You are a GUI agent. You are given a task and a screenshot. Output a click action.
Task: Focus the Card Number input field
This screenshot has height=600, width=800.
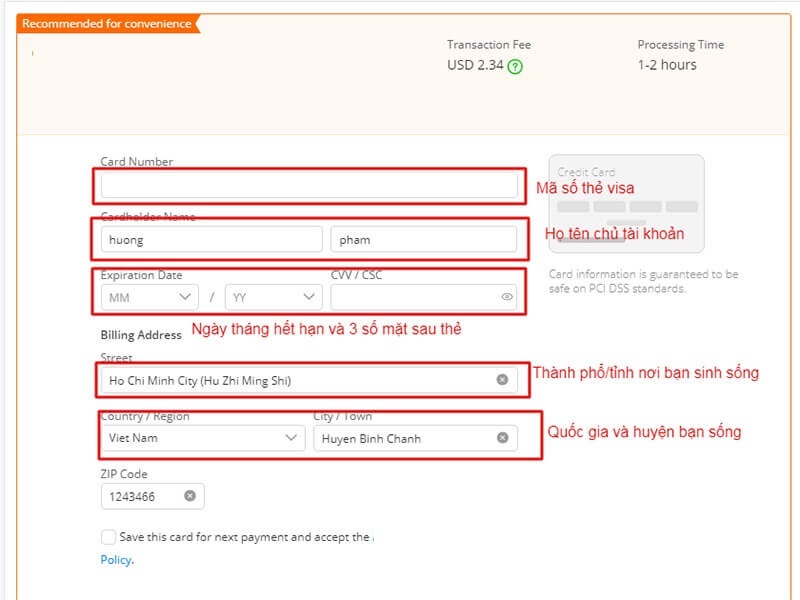[x=309, y=186]
